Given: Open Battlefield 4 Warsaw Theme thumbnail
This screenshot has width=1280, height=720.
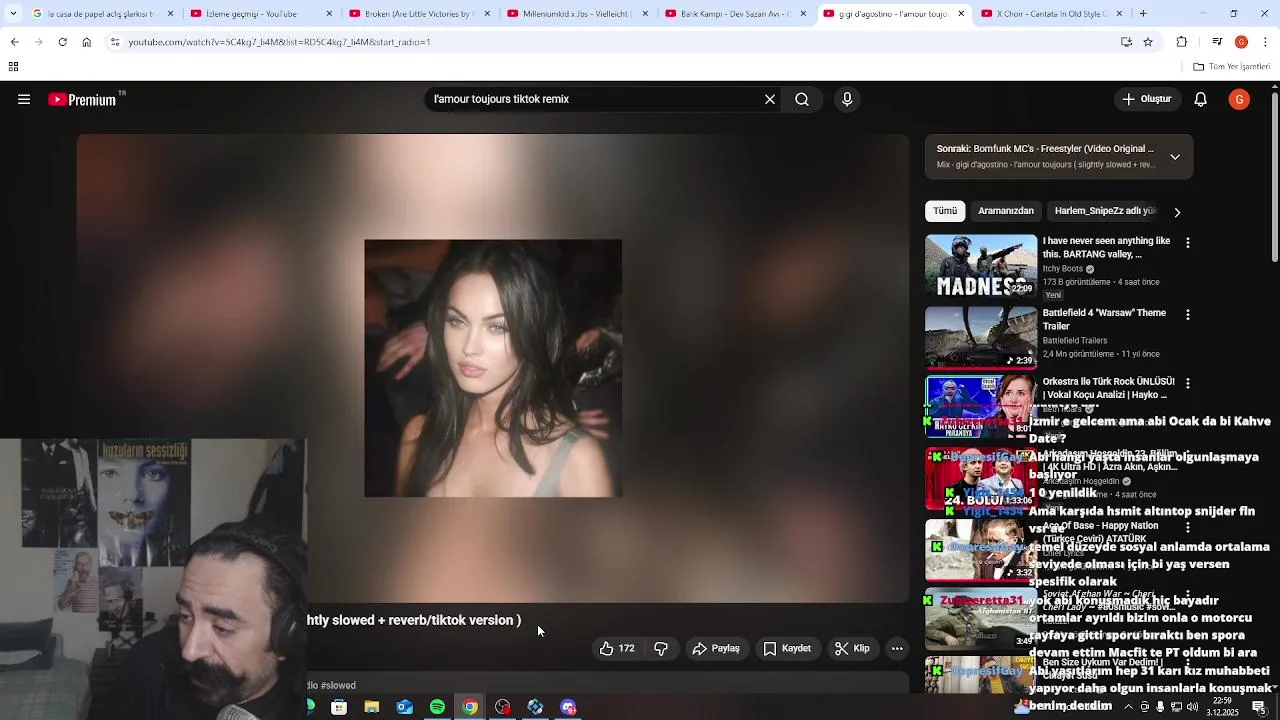Looking at the screenshot, I should [981, 337].
